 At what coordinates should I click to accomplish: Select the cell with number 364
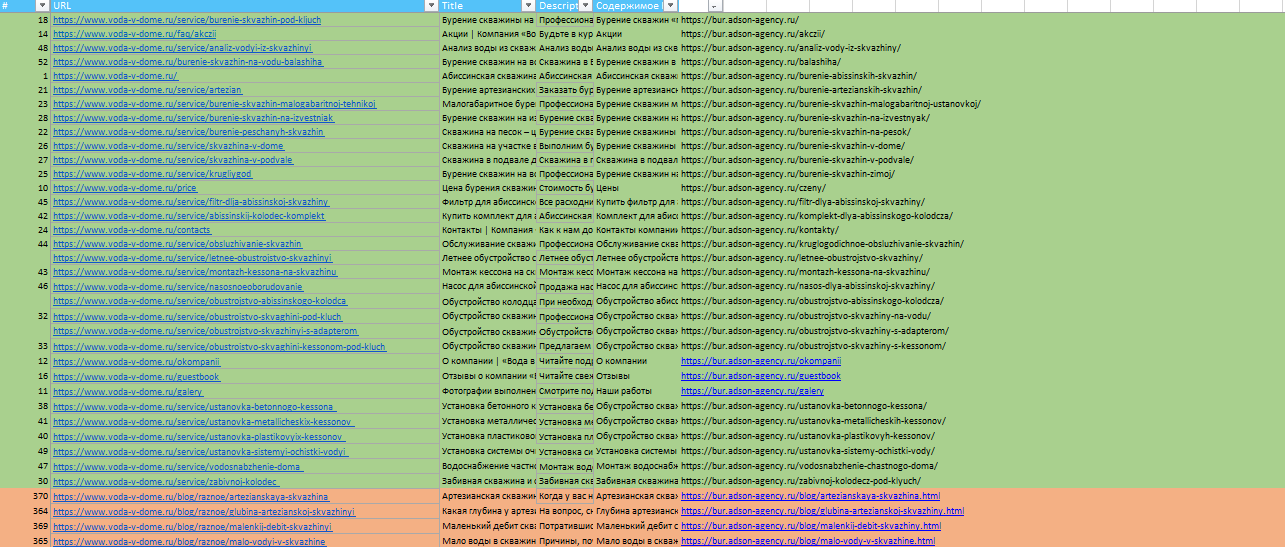(x=25, y=511)
